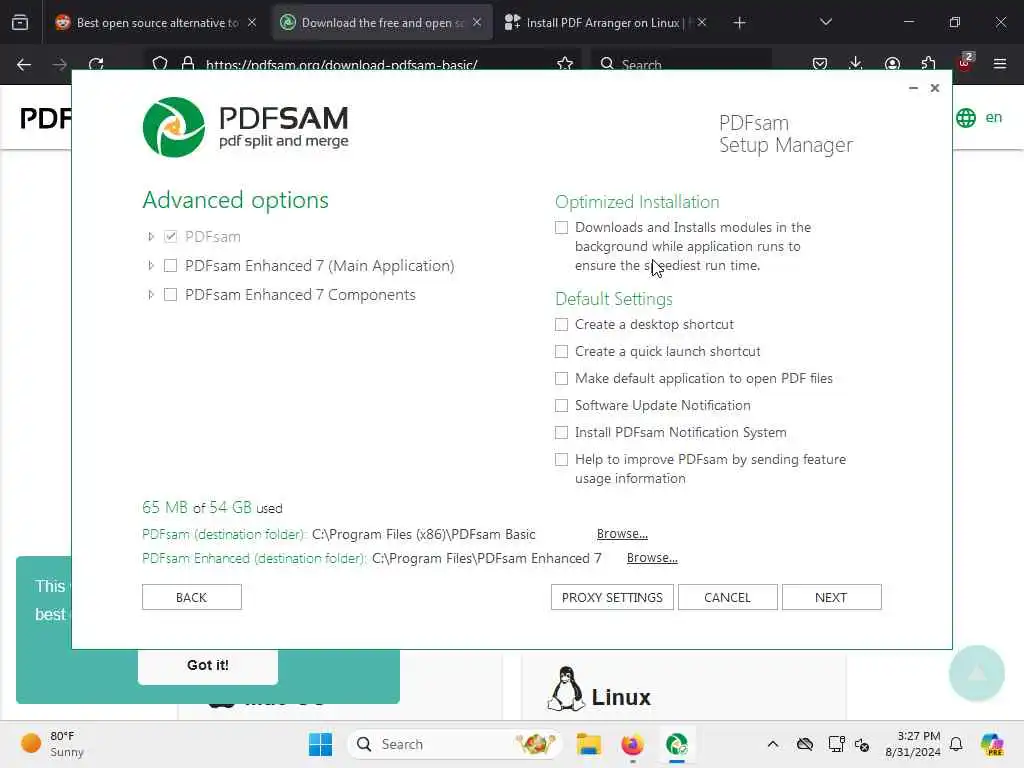The height and width of the screenshot is (768, 1024).
Task: Click the Linux penguin icon on web page
Action: tap(566, 688)
